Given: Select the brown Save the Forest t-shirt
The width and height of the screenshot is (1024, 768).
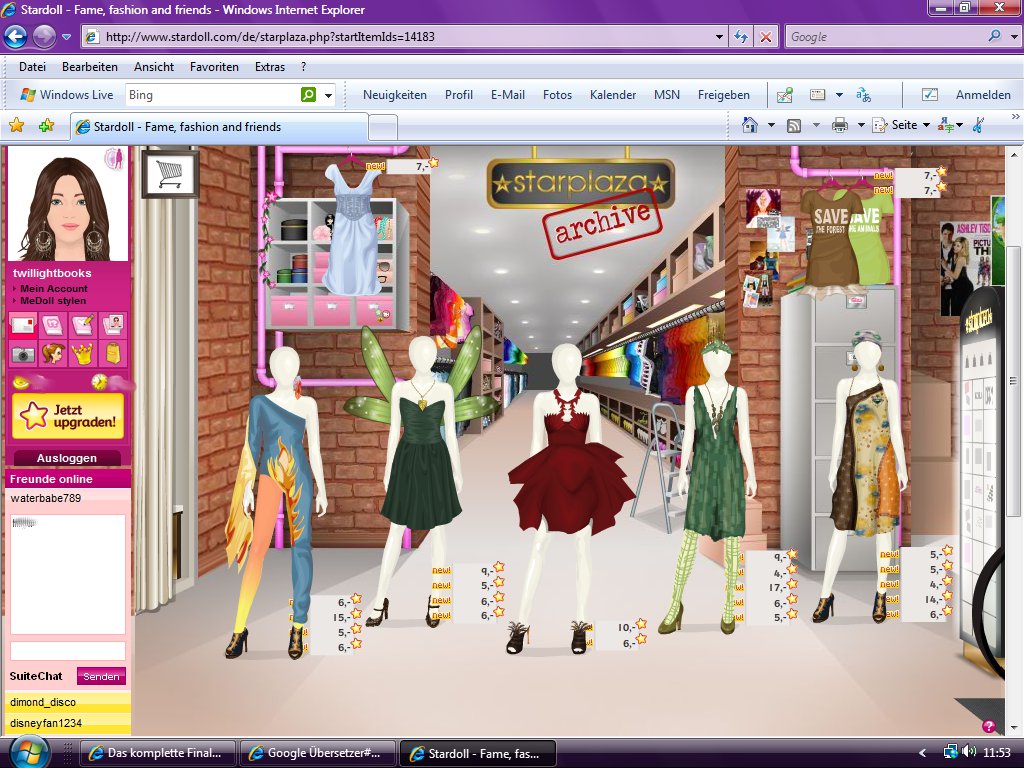Looking at the screenshot, I should pyautogui.click(x=831, y=238).
